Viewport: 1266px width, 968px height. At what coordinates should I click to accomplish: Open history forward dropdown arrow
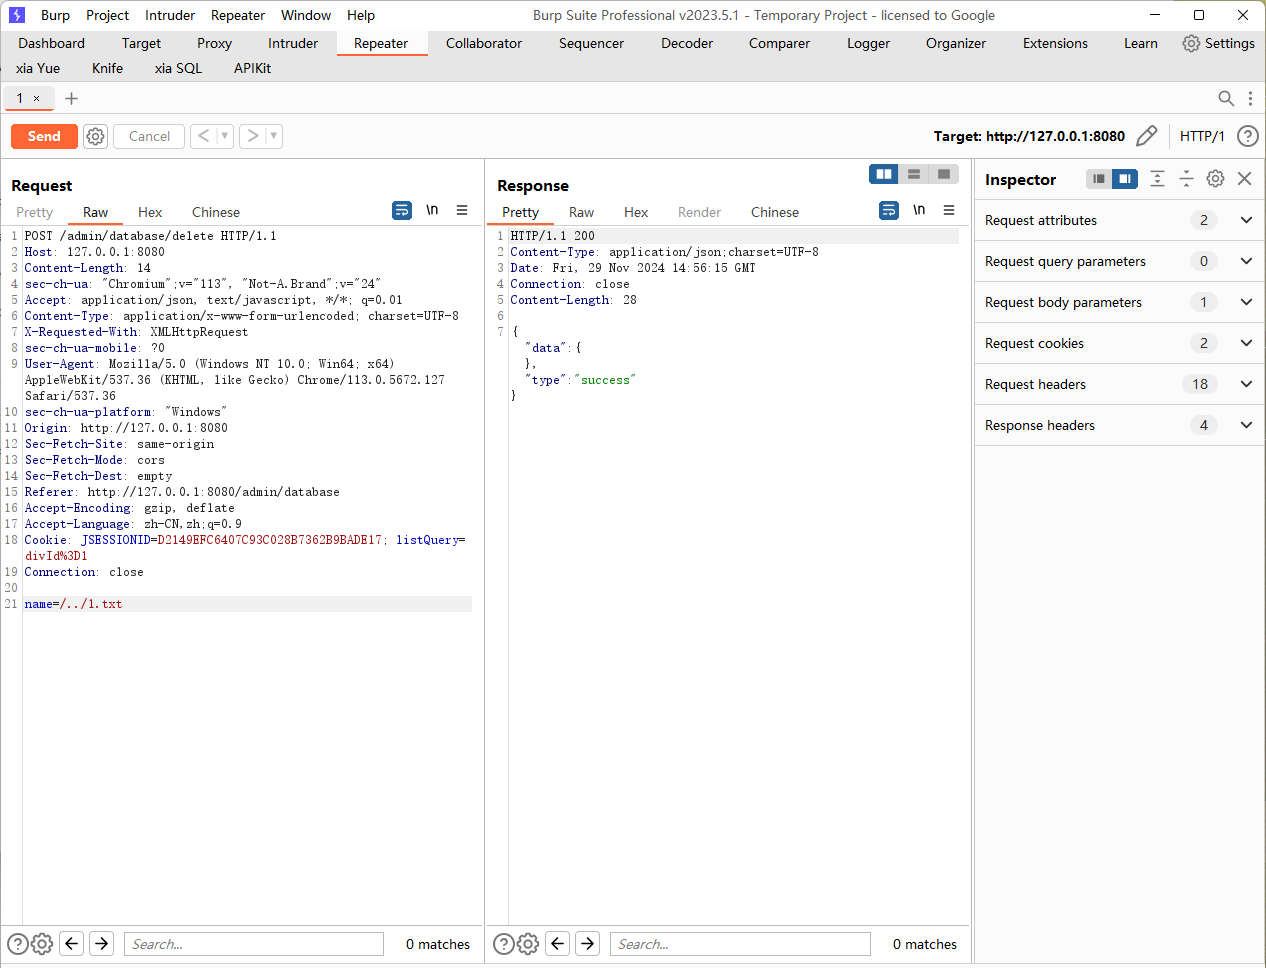(x=274, y=136)
